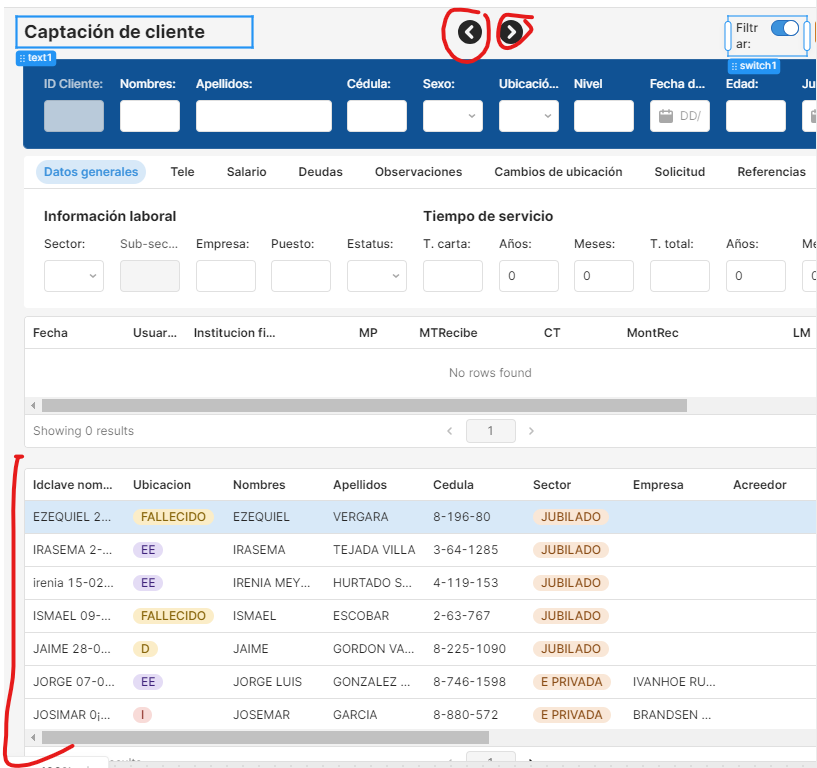The height and width of the screenshot is (768, 817).
Task: Open the Sexo dropdown
Action: coord(452,116)
